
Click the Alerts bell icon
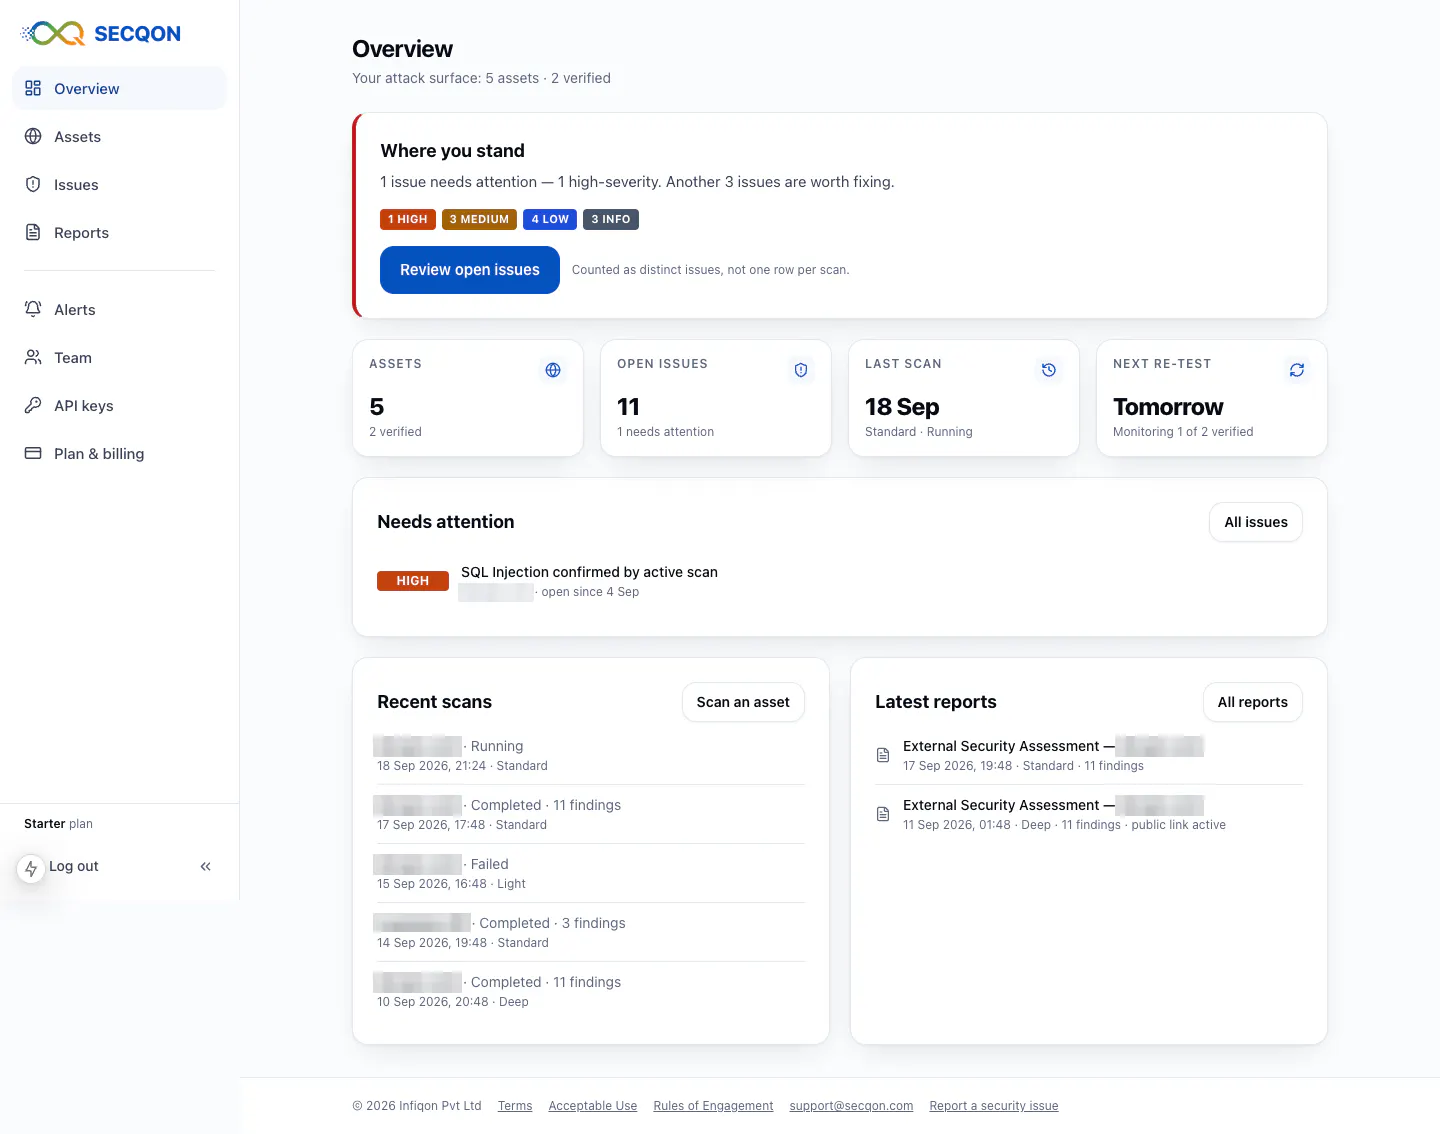pyautogui.click(x=33, y=309)
